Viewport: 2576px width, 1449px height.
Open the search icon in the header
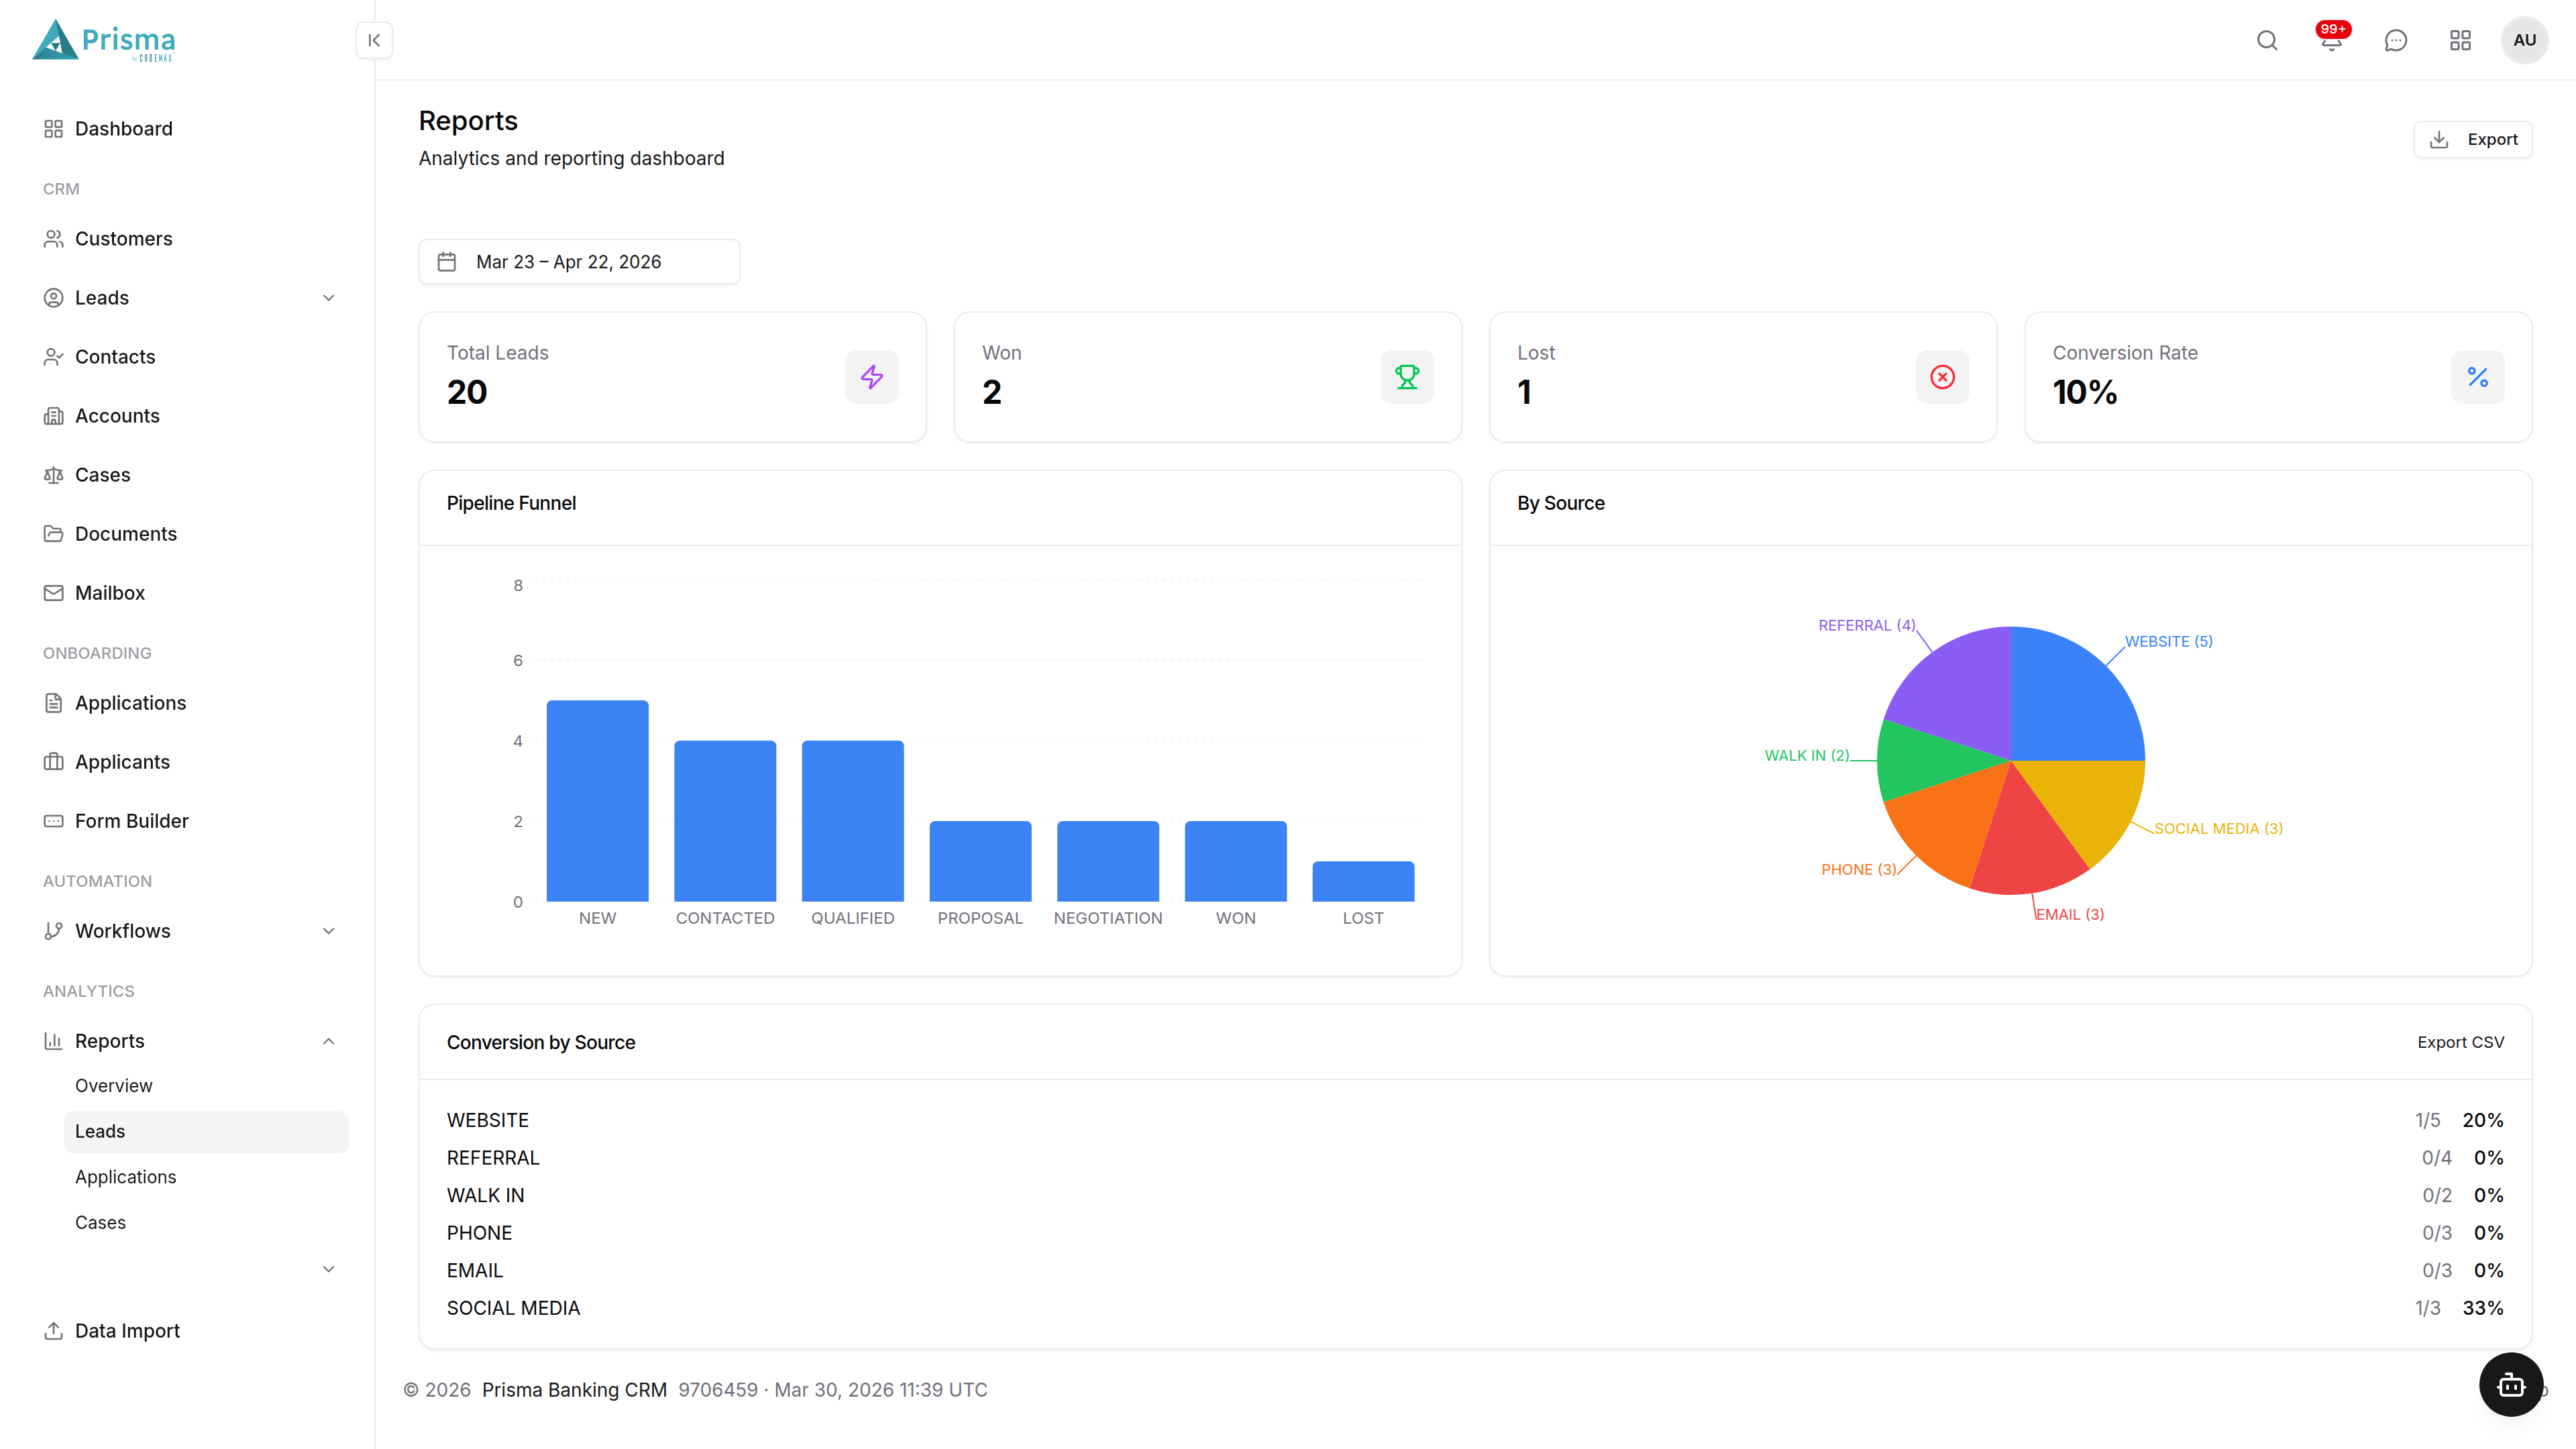[2267, 40]
